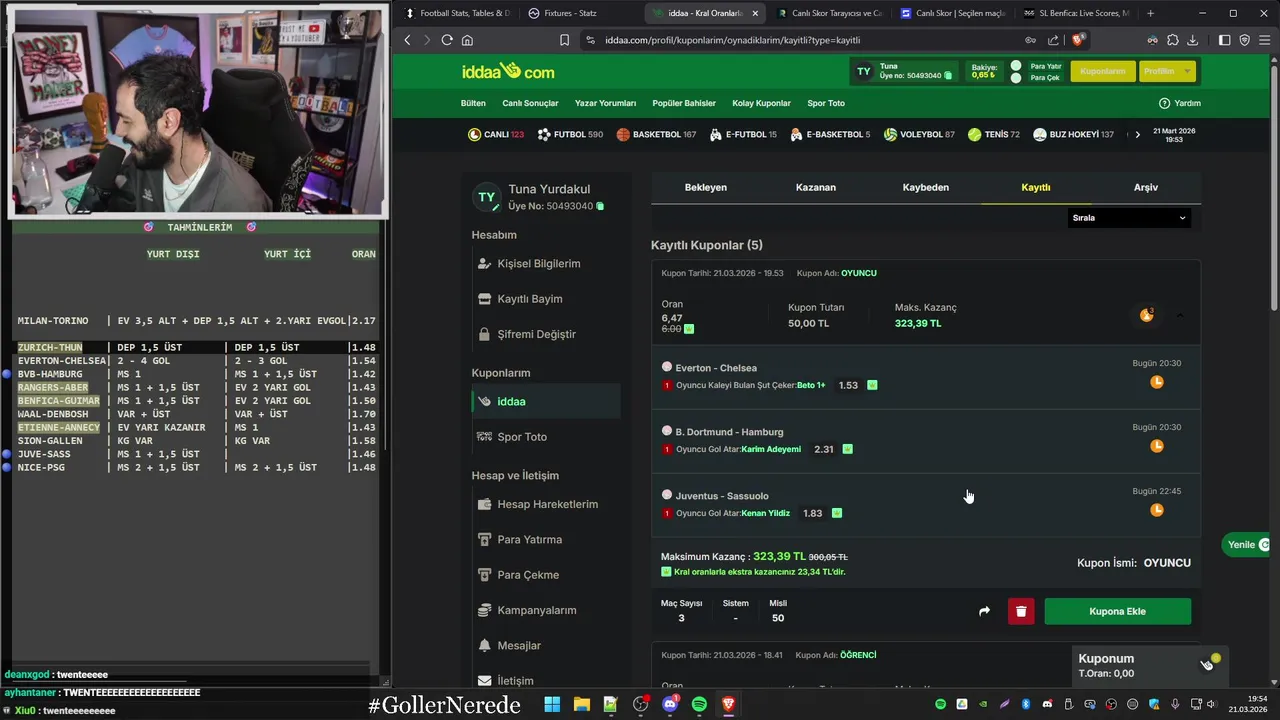
Task: Filter by BUZ HOKEYİ 137
Action: click(x=1073, y=134)
